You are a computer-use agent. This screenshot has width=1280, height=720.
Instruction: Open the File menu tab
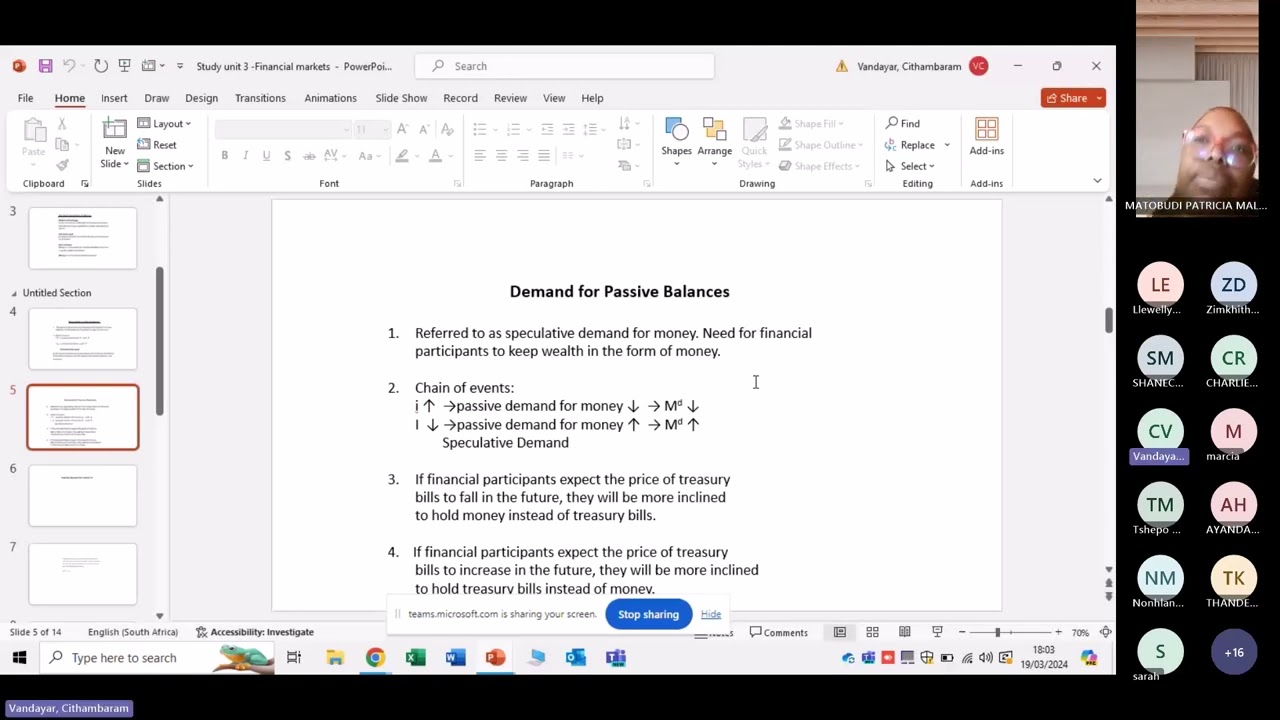[25, 98]
